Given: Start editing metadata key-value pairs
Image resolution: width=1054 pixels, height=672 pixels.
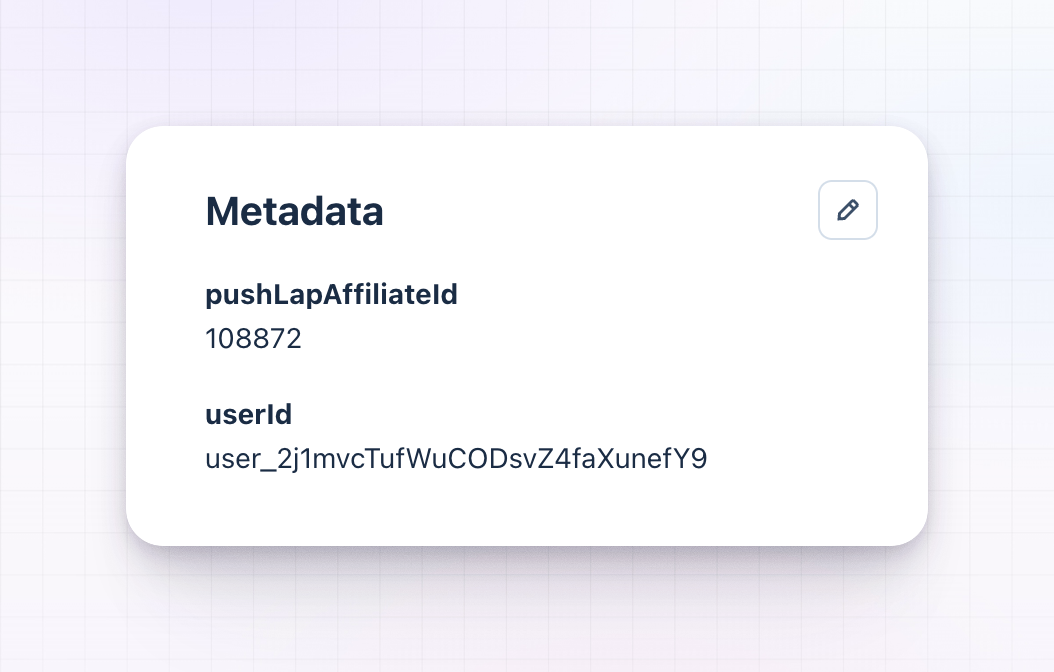Looking at the screenshot, I should coord(848,210).
